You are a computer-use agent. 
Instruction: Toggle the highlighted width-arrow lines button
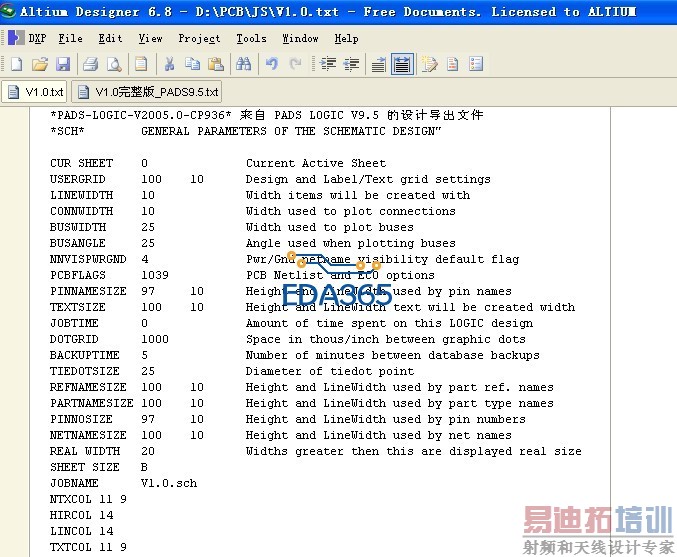click(x=402, y=64)
